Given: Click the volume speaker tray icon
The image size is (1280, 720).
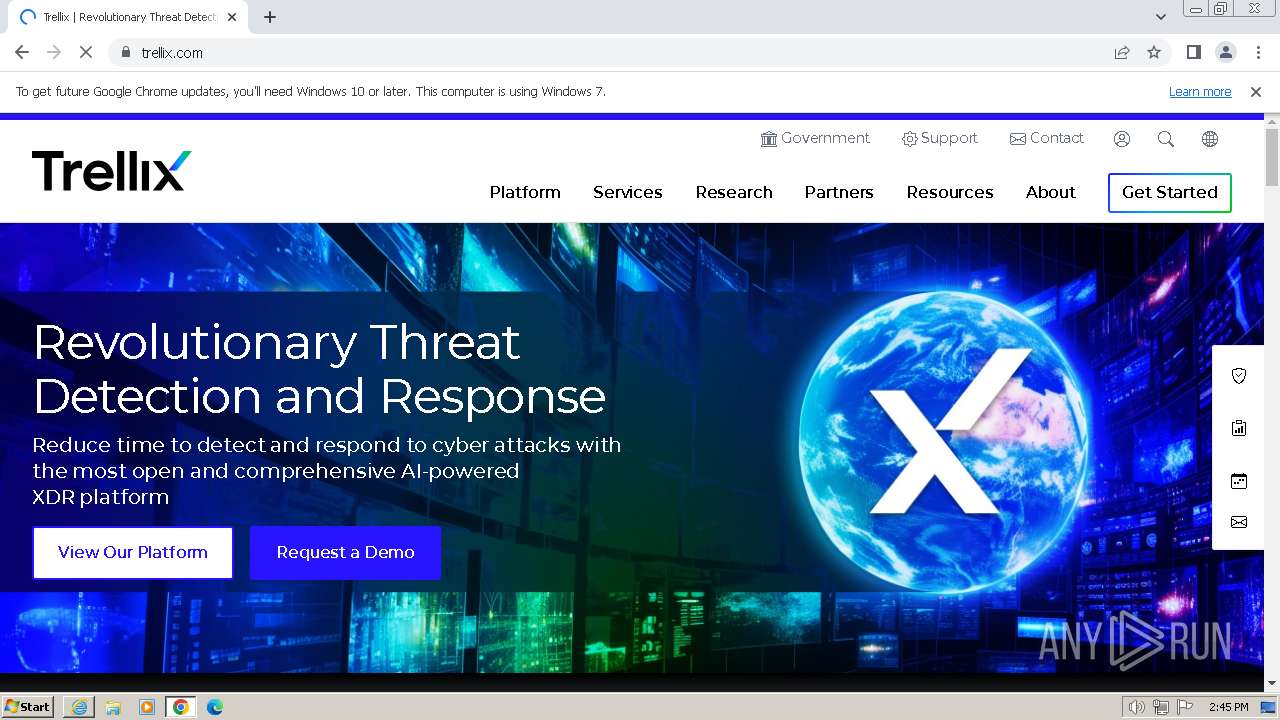Looking at the screenshot, I should pyautogui.click(x=1137, y=707).
